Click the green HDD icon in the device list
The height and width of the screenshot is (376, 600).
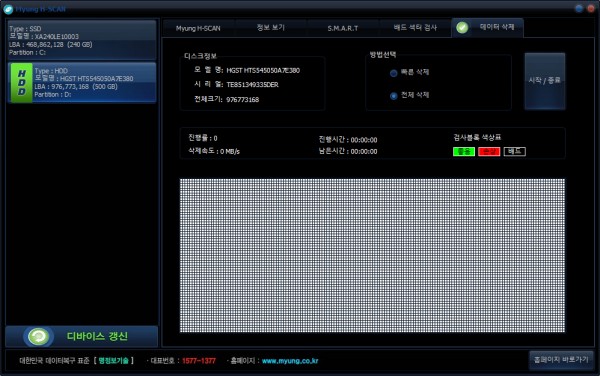coord(21,83)
